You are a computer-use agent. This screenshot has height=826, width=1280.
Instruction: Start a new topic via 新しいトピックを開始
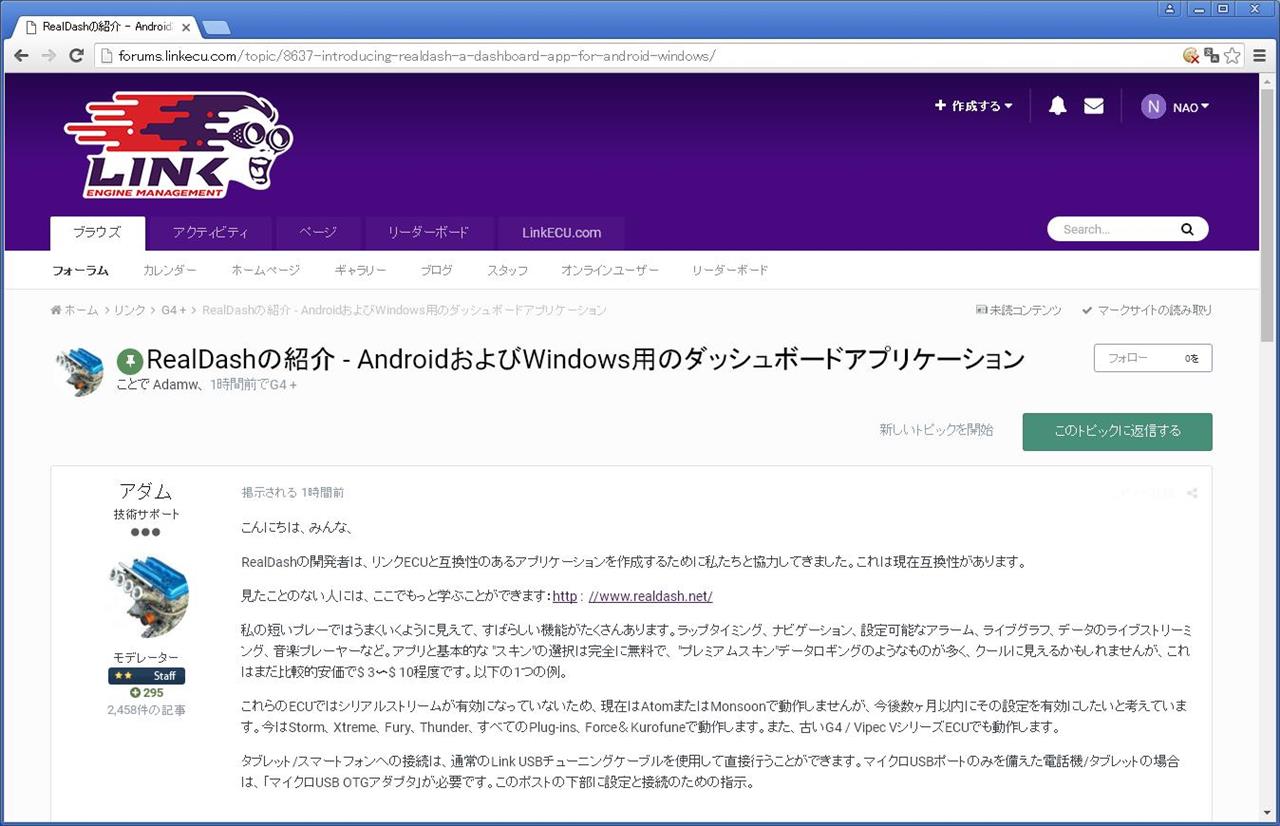coord(936,430)
